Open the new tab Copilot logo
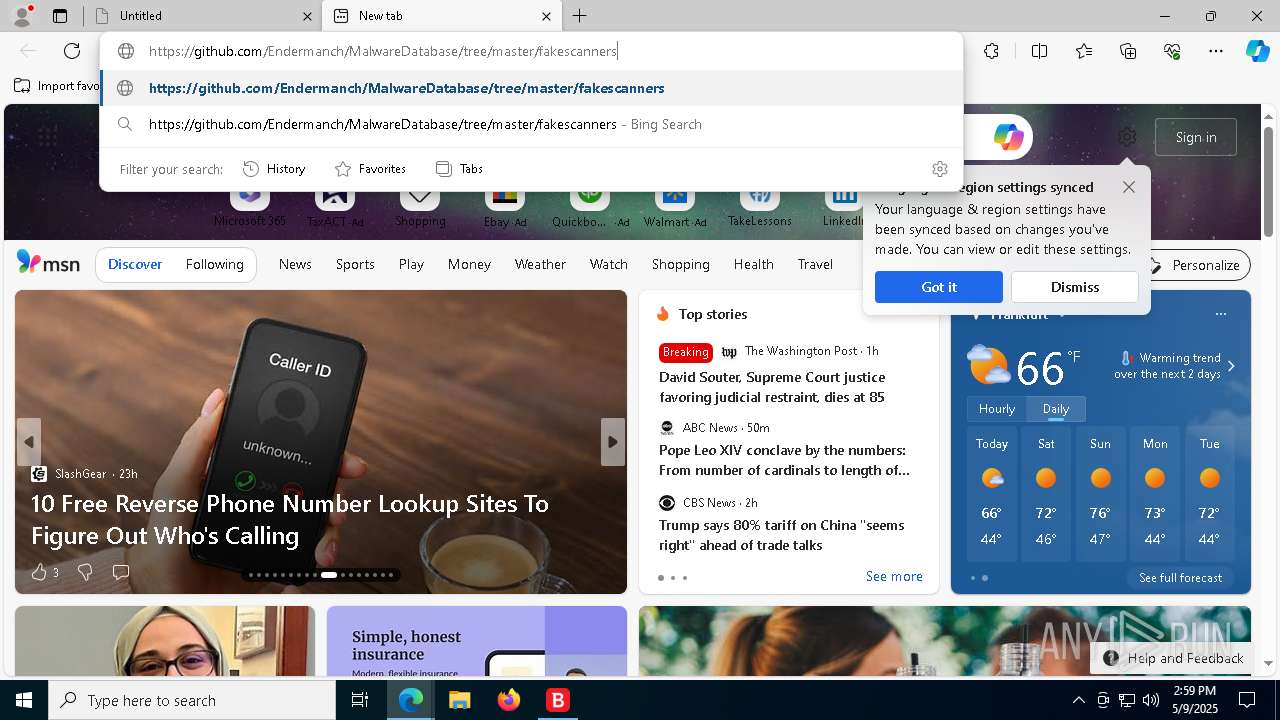The height and width of the screenshot is (720, 1280). 1008,137
